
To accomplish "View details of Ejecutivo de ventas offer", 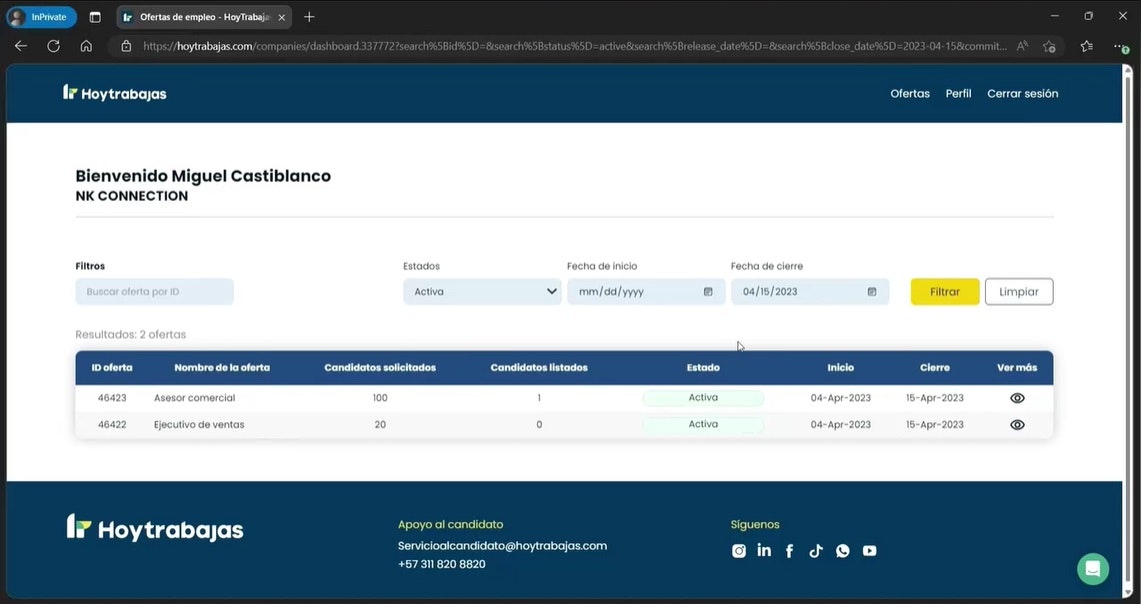I will point(1017,425).
